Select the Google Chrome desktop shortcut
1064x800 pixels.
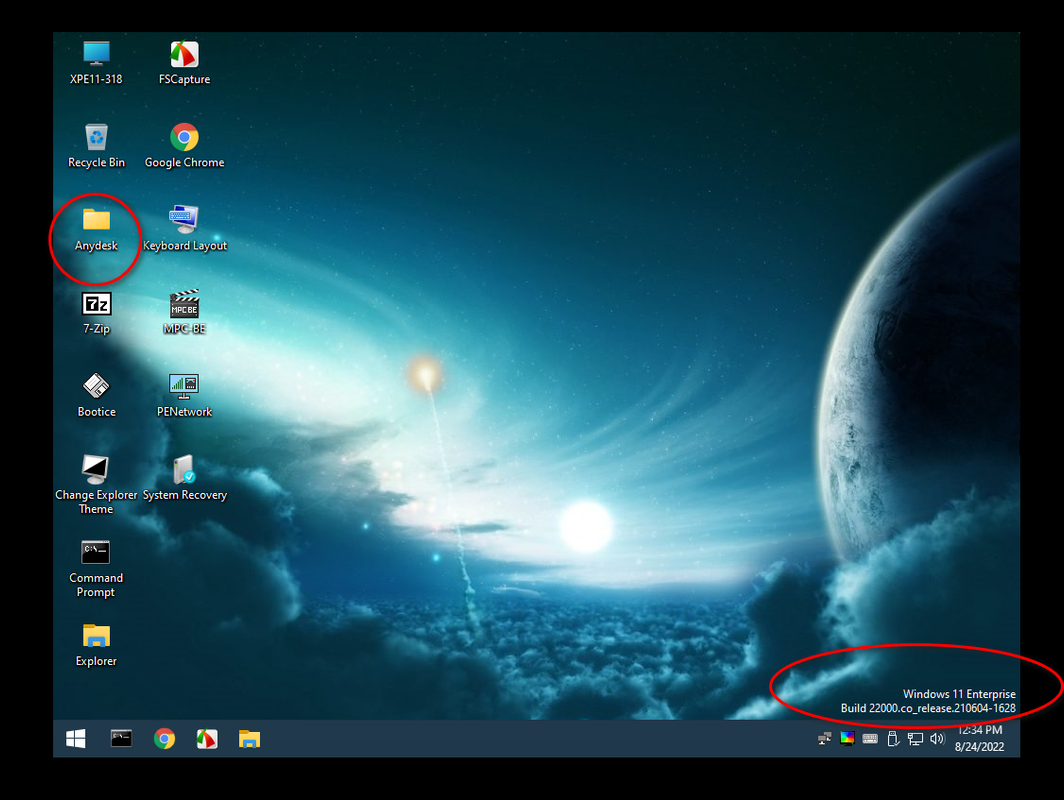184,146
